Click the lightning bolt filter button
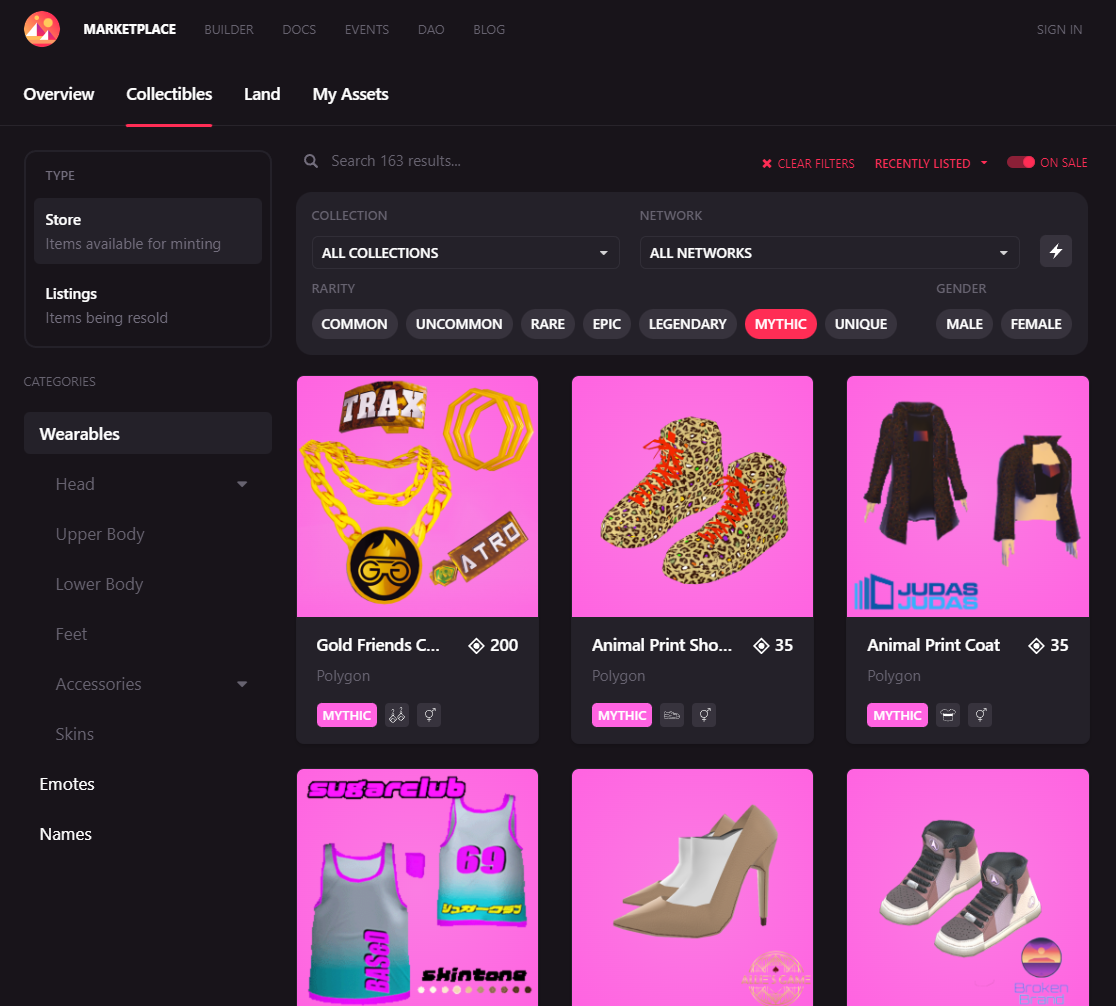The image size is (1116, 1006). (1056, 251)
